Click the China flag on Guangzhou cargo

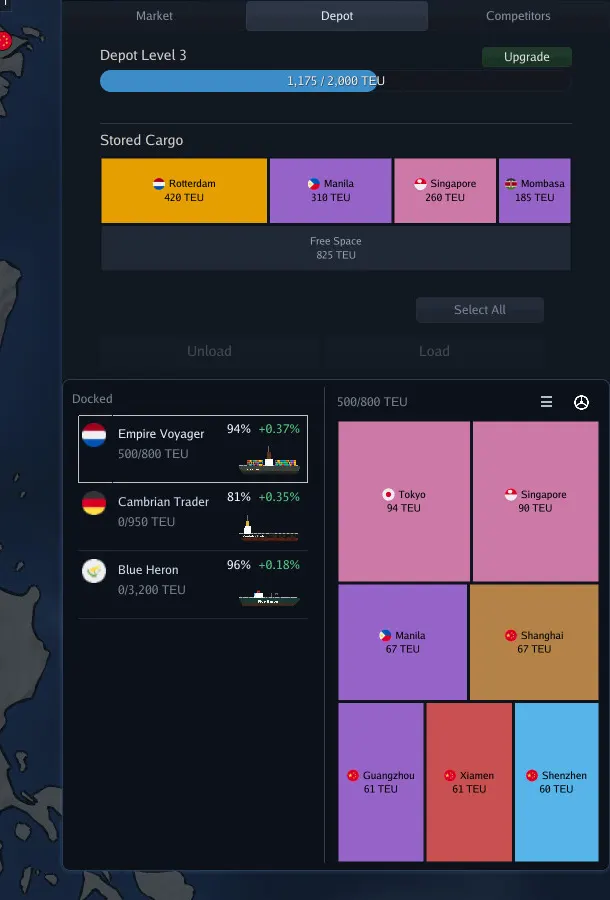[x=353, y=775]
